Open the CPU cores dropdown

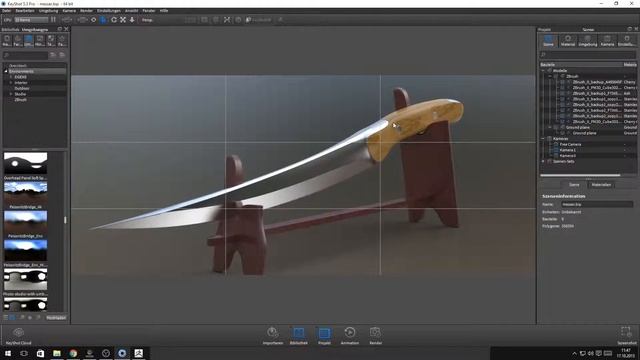31,20
